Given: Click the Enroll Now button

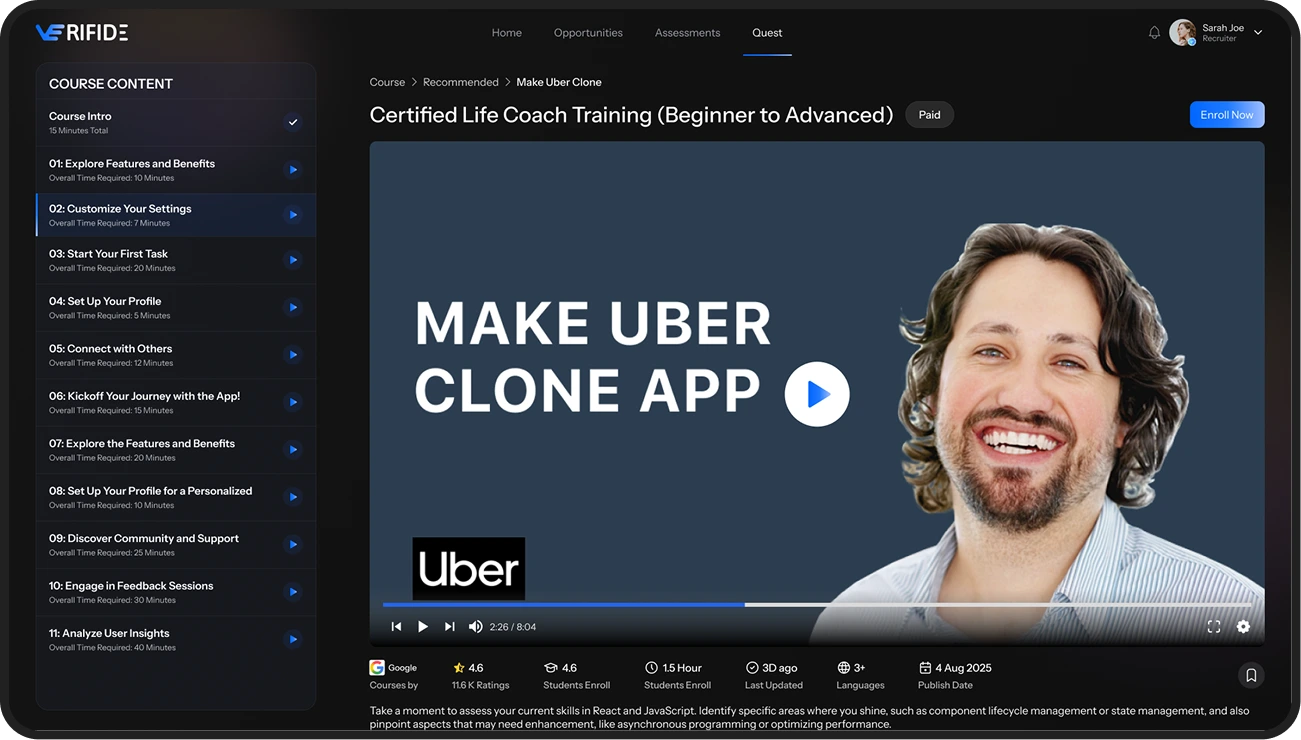Looking at the screenshot, I should (1226, 115).
